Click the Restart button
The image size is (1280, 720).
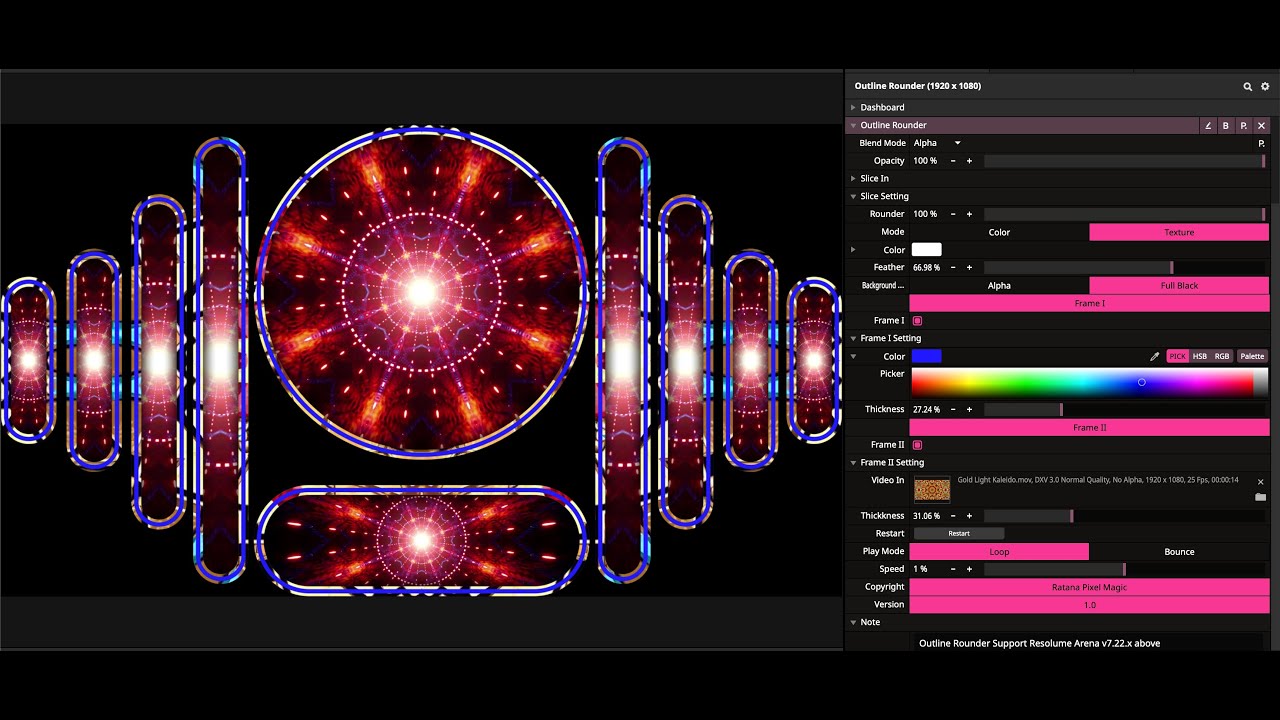(x=959, y=534)
